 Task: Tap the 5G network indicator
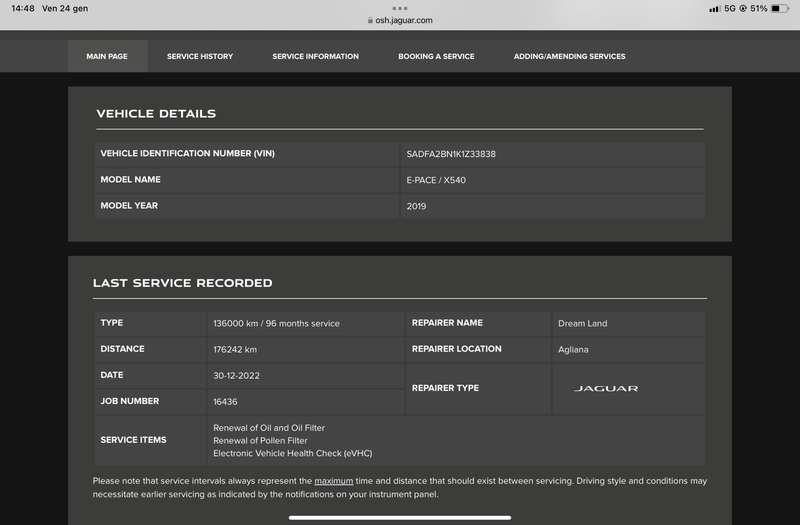pos(730,9)
